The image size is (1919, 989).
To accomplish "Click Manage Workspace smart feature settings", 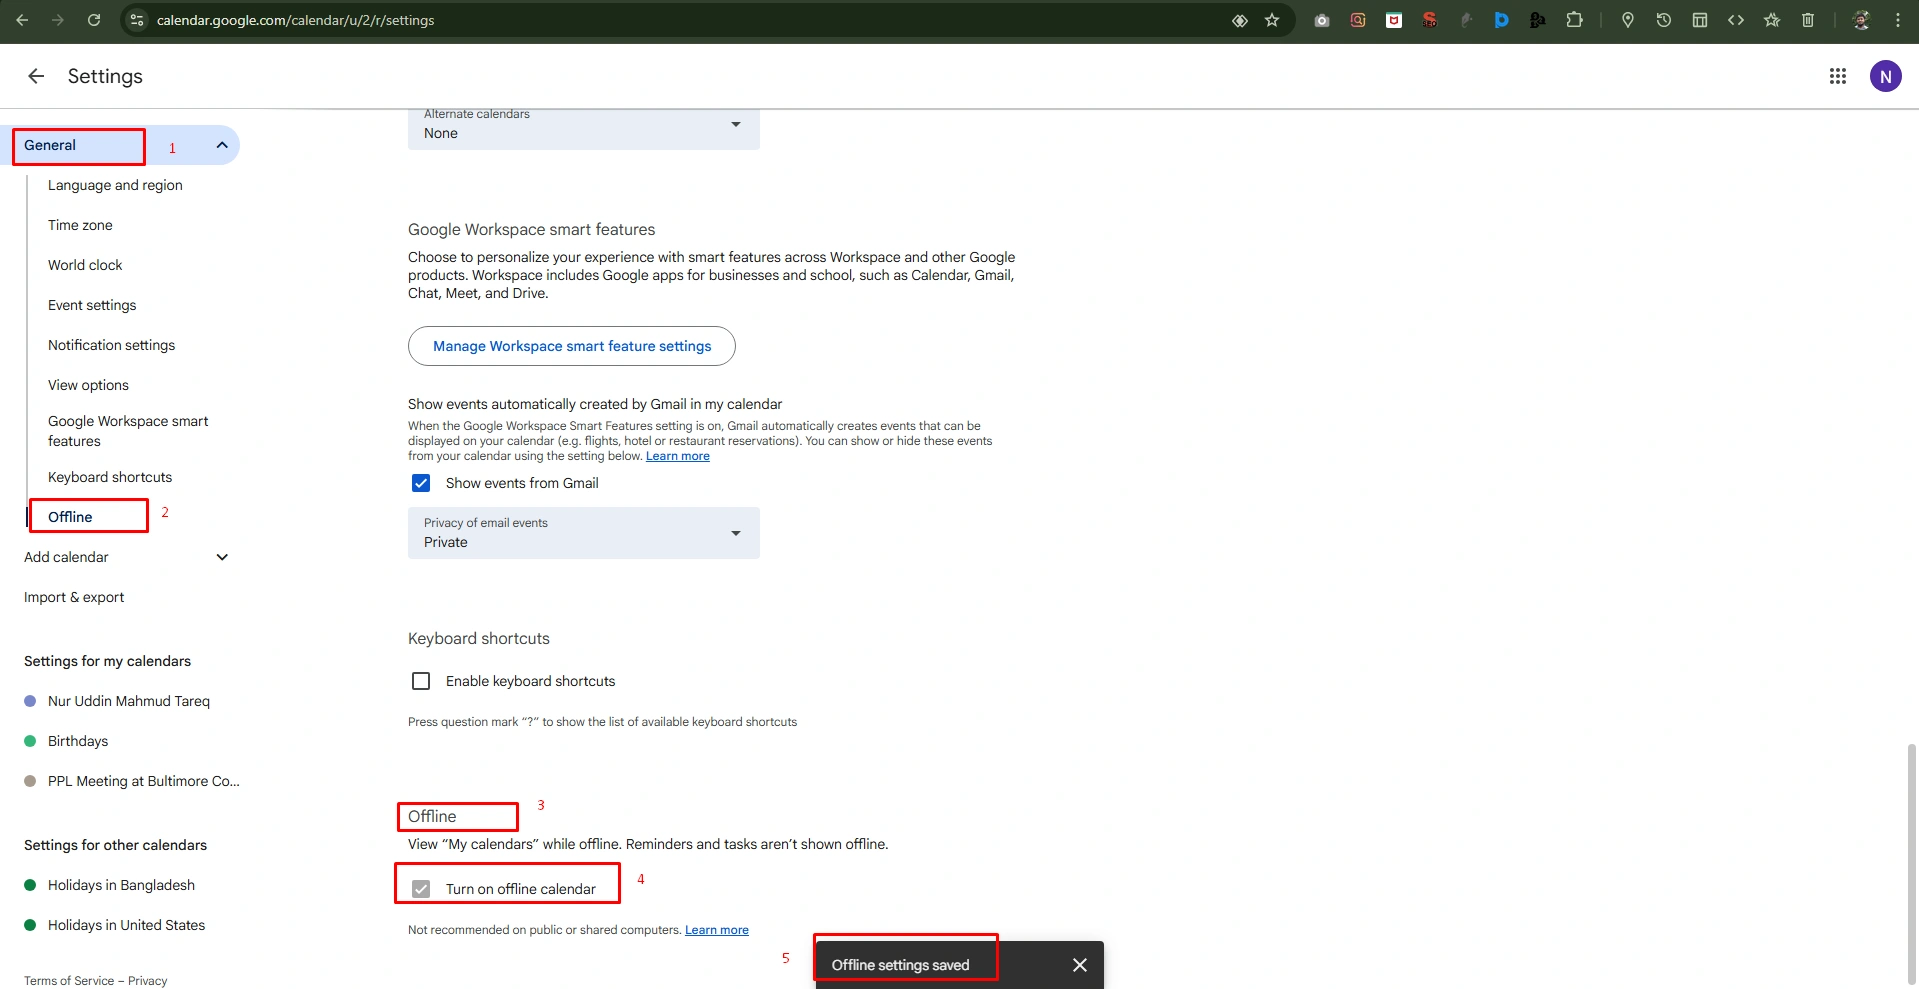I will 572,346.
